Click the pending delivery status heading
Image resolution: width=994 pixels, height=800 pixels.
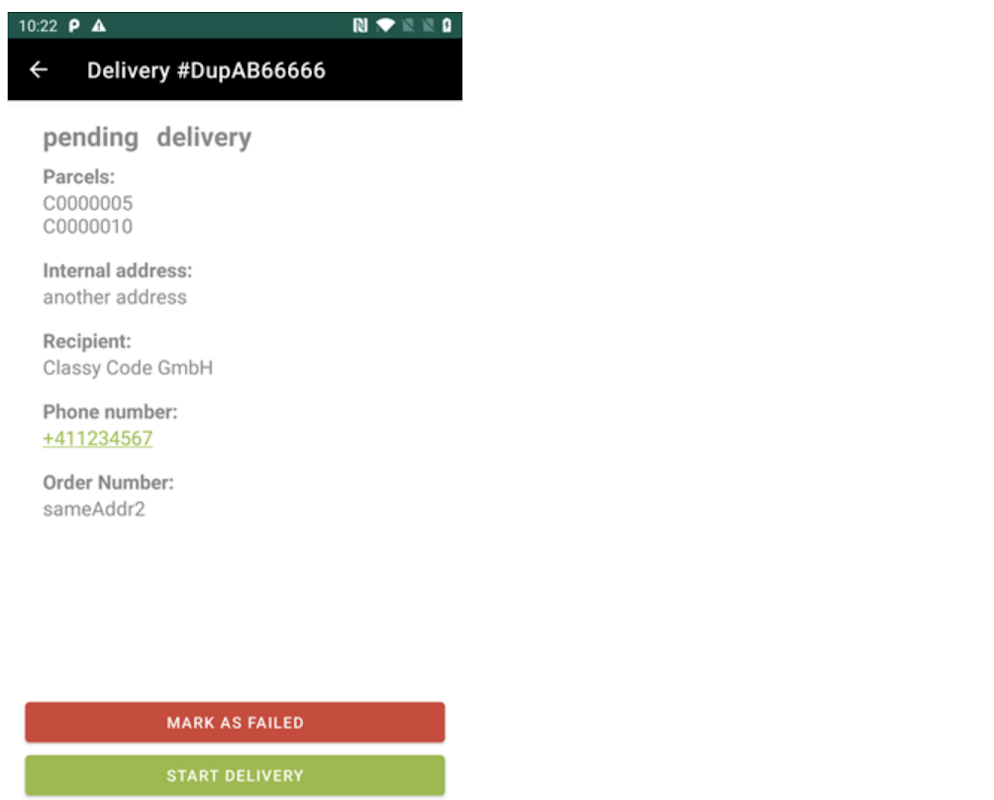click(x=147, y=138)
